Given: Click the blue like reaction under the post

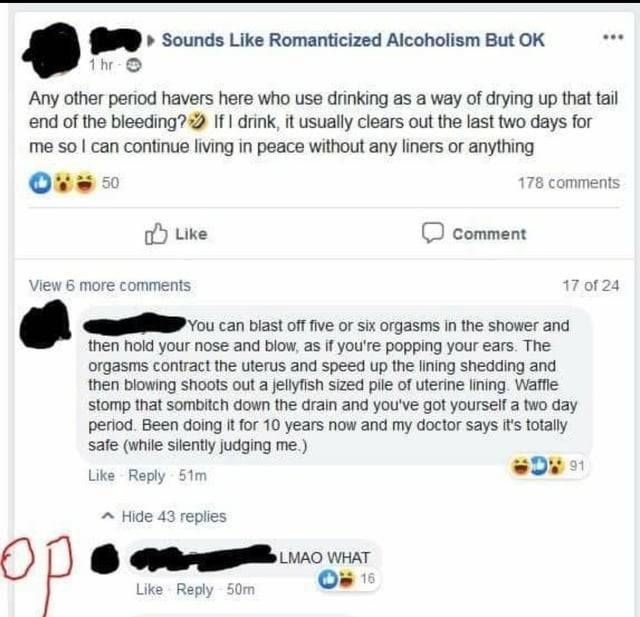Looking at the screenshot, I should point(40,183).
